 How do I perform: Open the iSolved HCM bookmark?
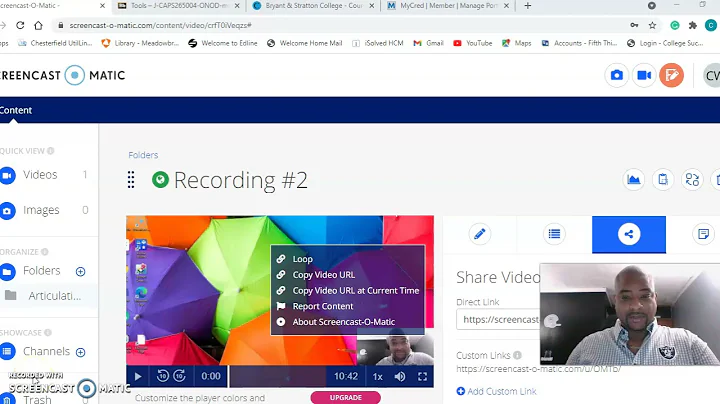377,43
